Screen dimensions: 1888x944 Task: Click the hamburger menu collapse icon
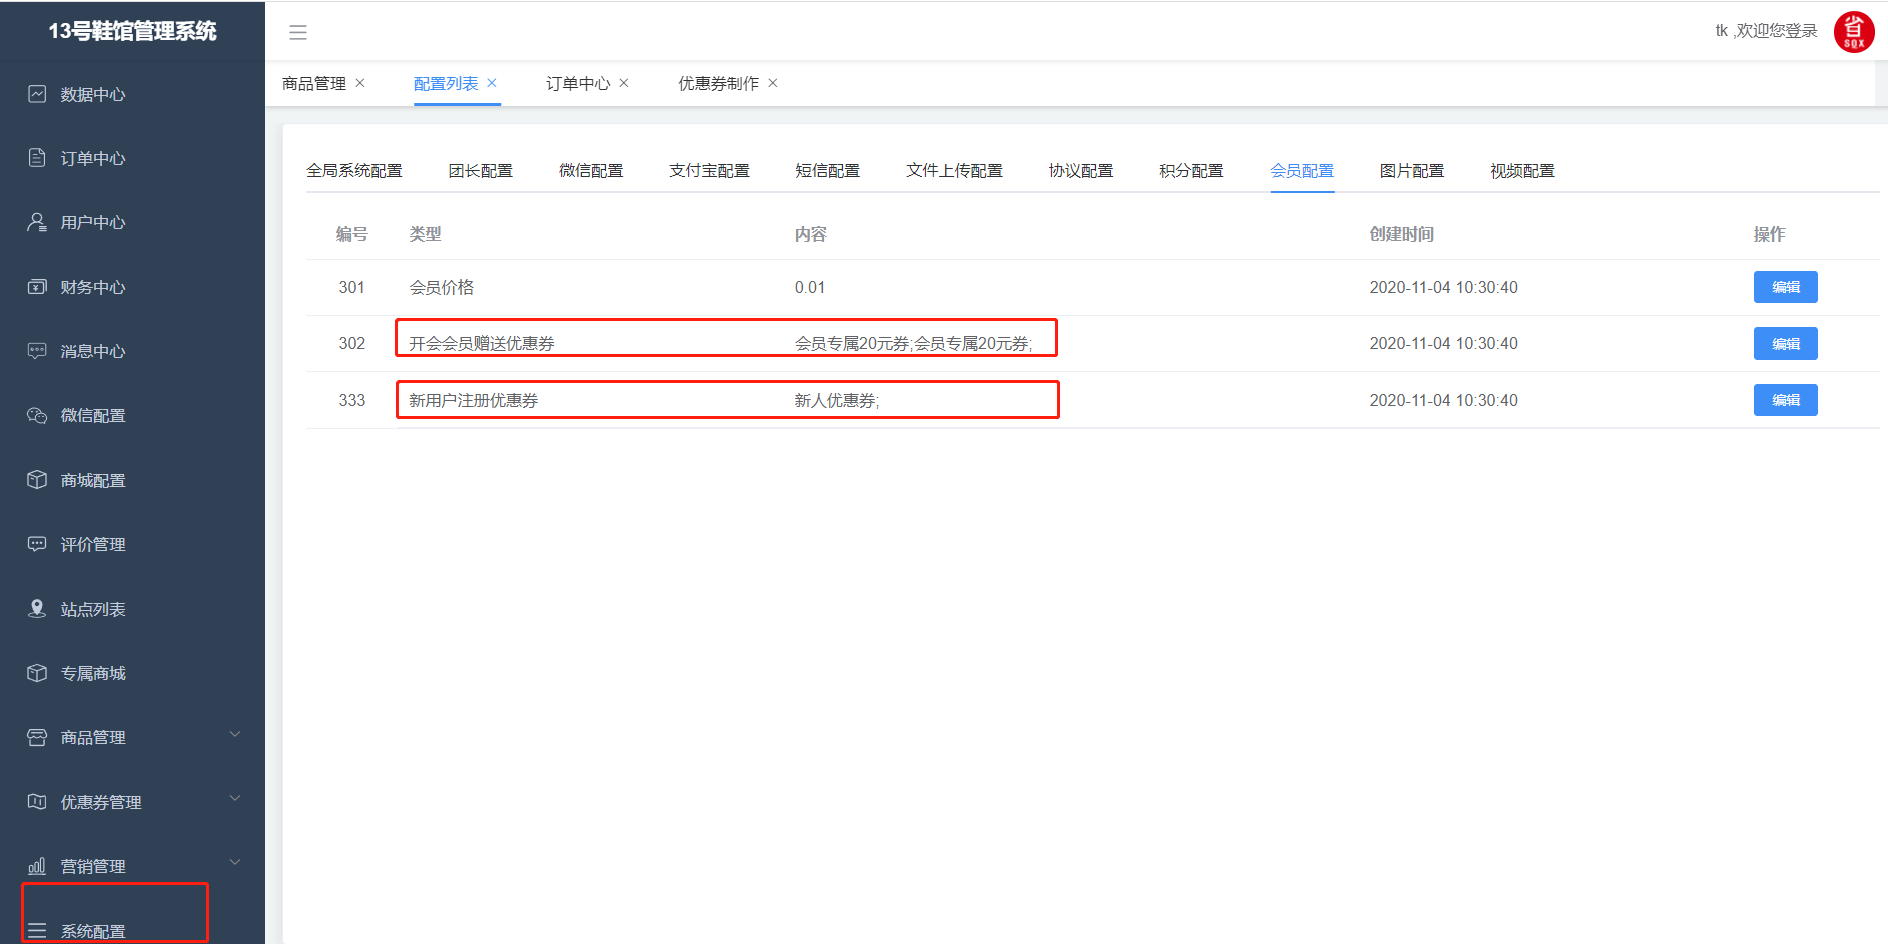pyautogui.click(x=298, y=32)
